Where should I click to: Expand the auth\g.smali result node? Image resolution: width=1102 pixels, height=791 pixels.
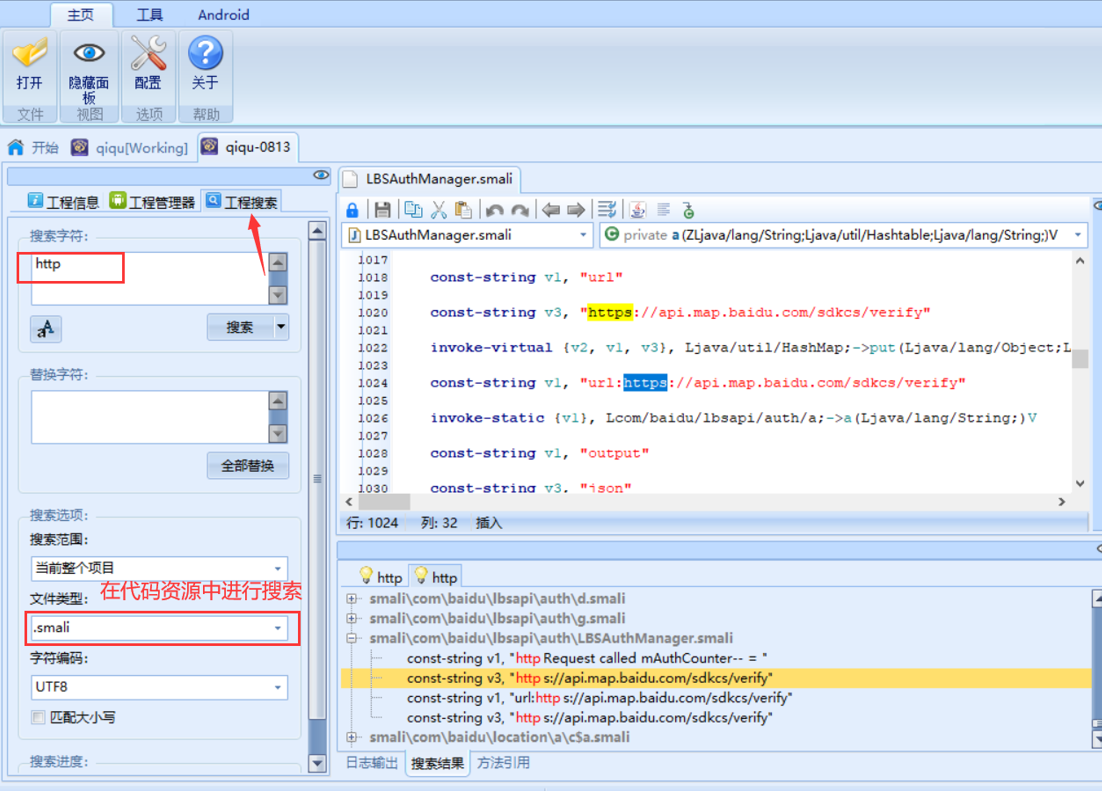coord(351,618)
